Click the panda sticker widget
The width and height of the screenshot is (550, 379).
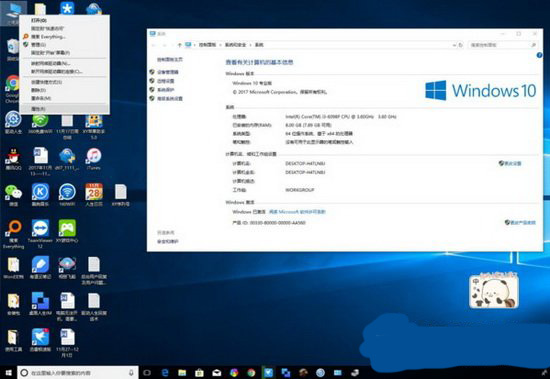tap(494, 291)
